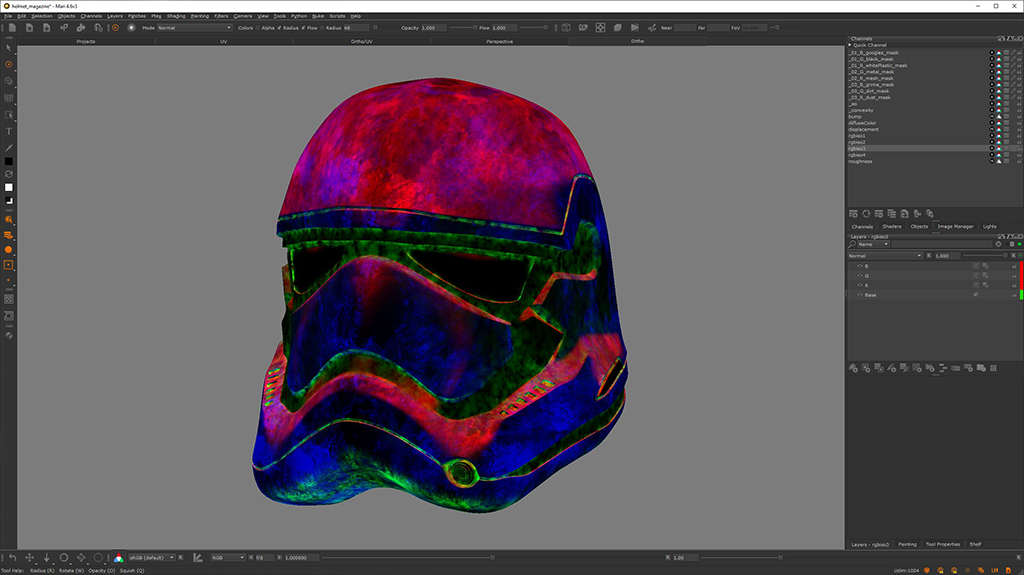1024x575 pixels.
Task: Hide the Base layer using its eye icon
Action: [859, 295]
